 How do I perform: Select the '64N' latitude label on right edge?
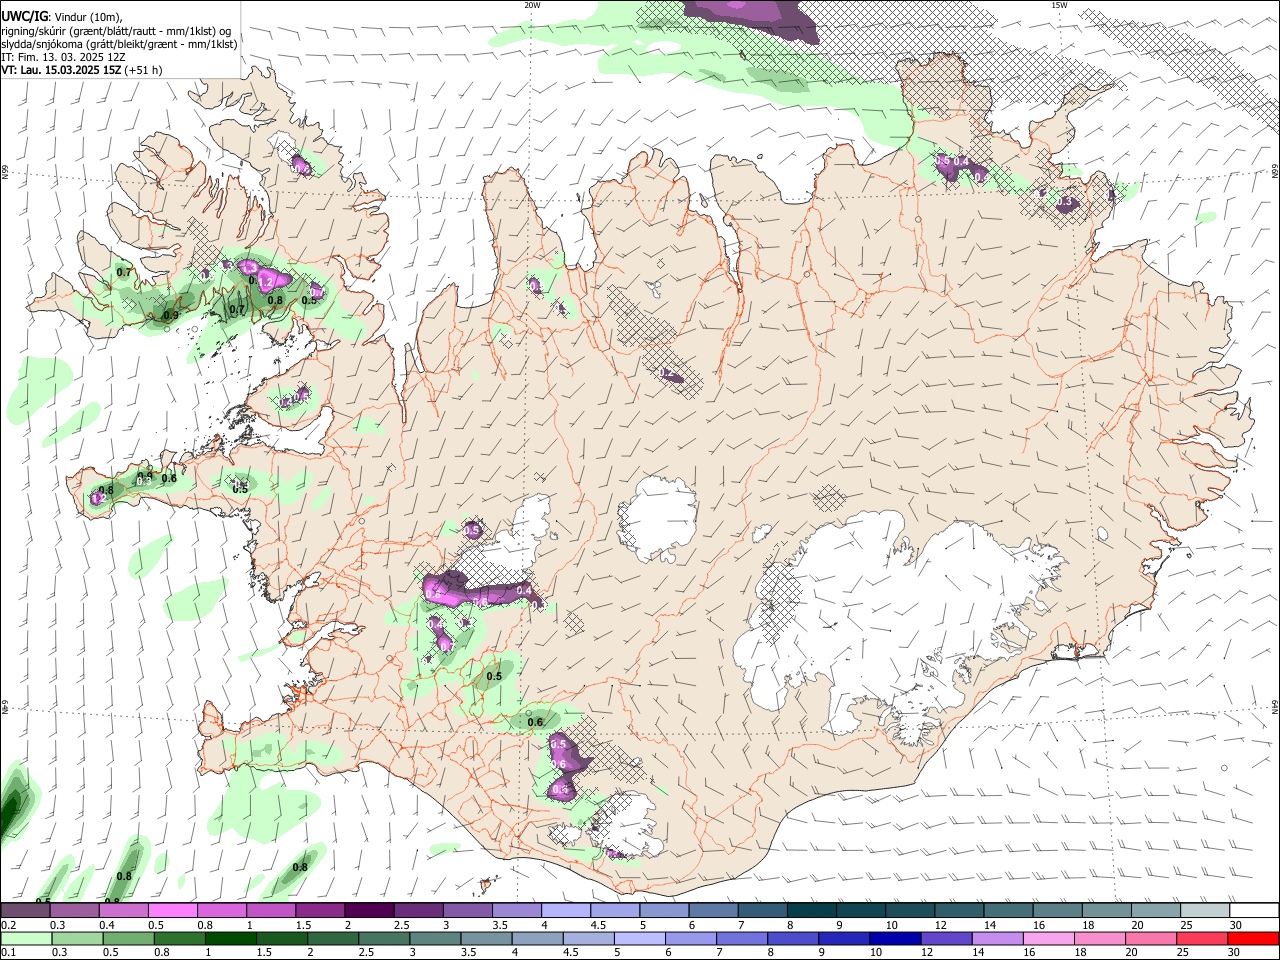pyautogui.click(x=1275, y=706)
